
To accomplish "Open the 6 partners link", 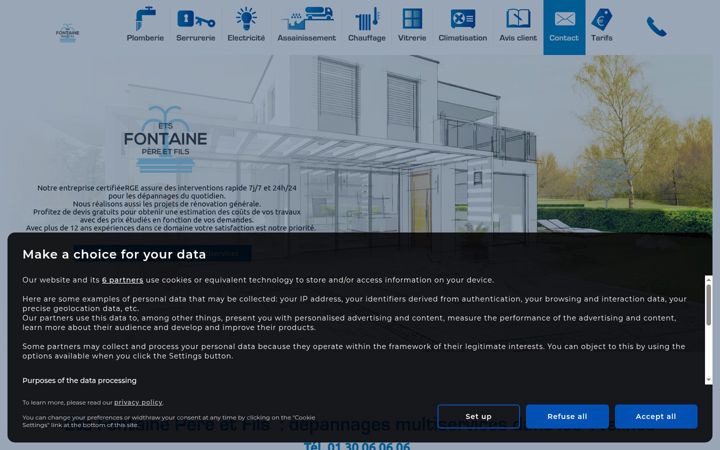I will coord(123,280).
